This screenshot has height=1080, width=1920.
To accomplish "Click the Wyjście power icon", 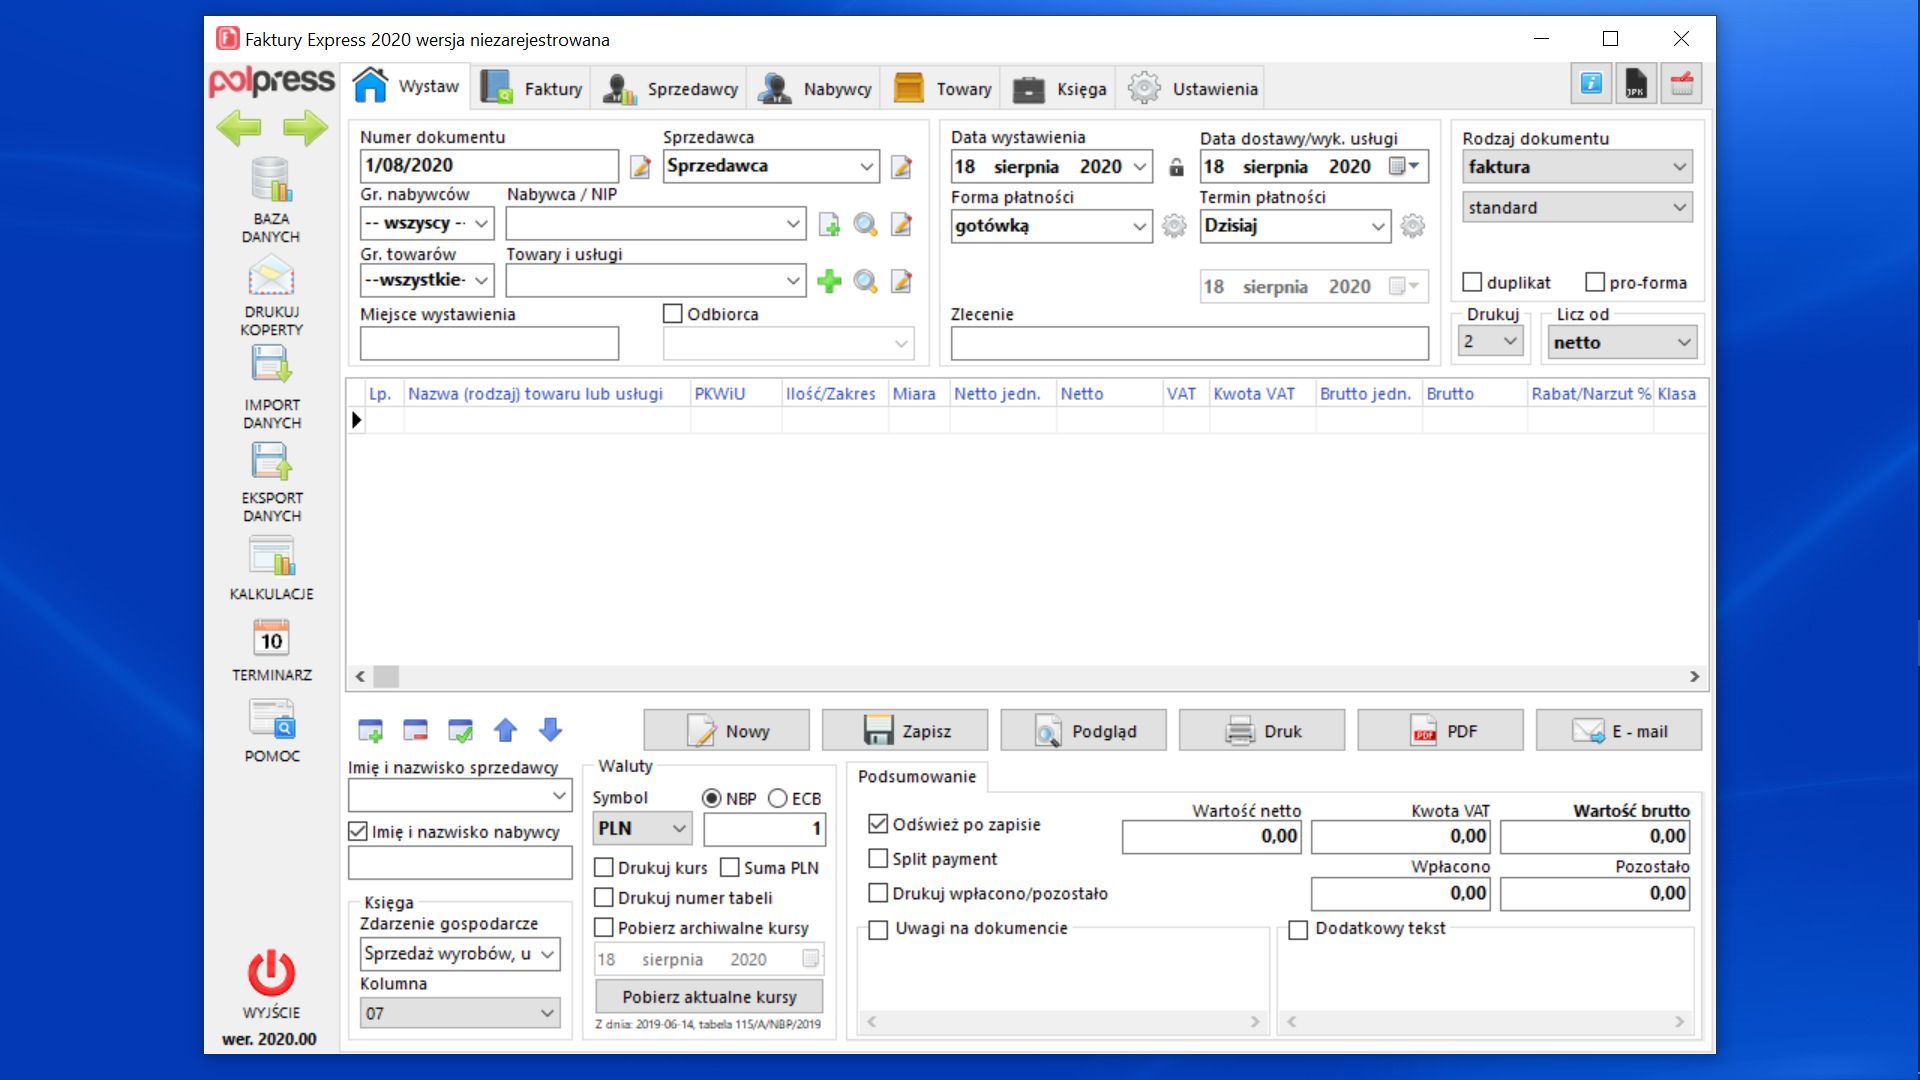I will coord(271,972).
